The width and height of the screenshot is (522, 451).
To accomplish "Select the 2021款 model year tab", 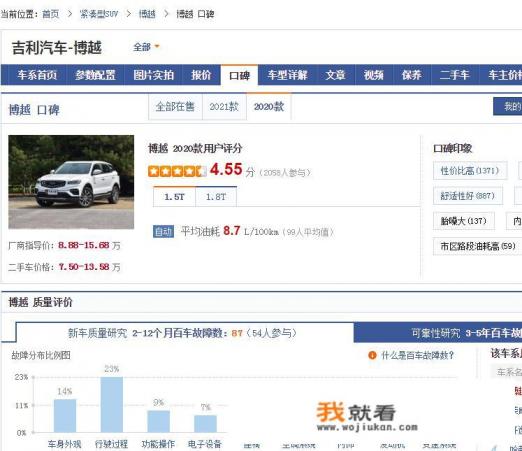I will pos(224,107).
